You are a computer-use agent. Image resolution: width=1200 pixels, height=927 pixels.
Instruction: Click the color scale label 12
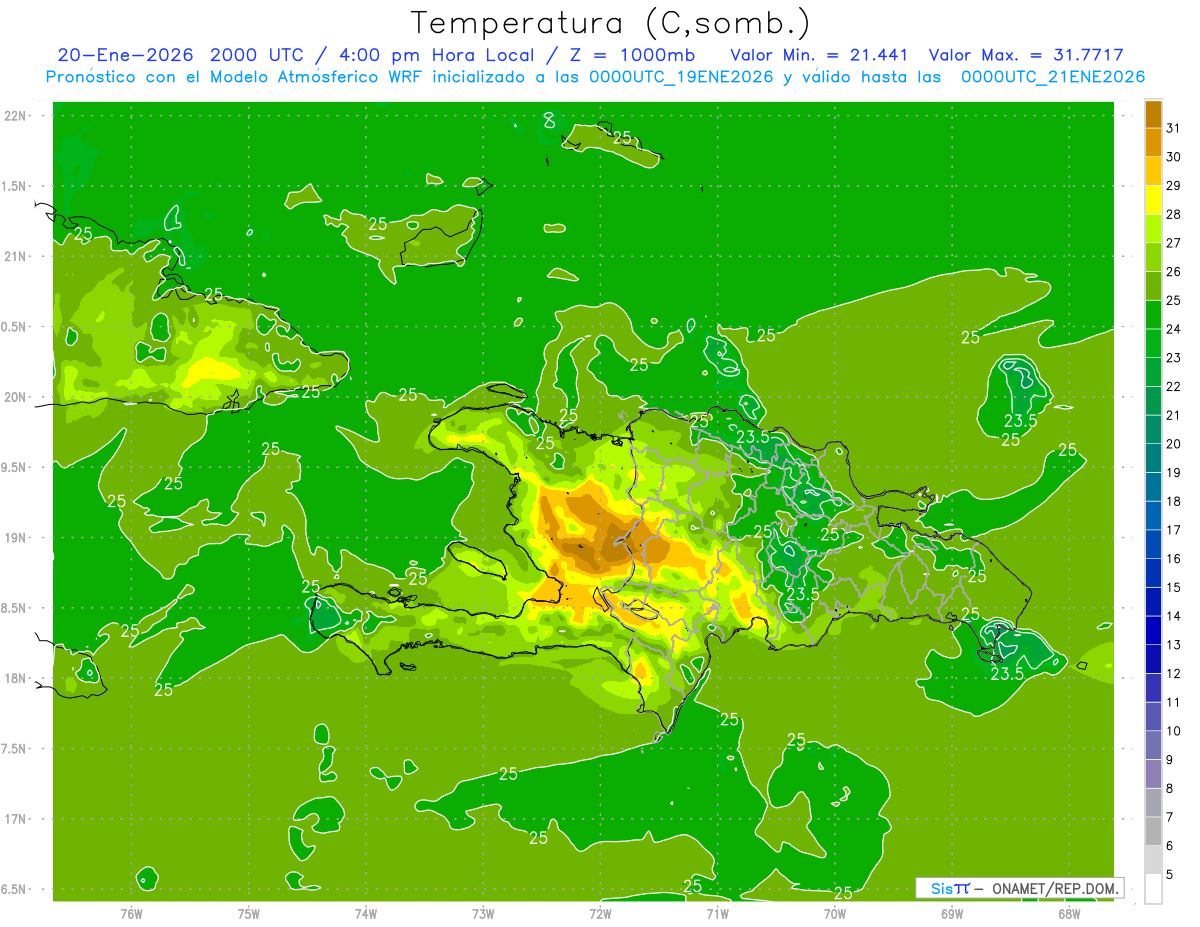tap(1174, 673)
